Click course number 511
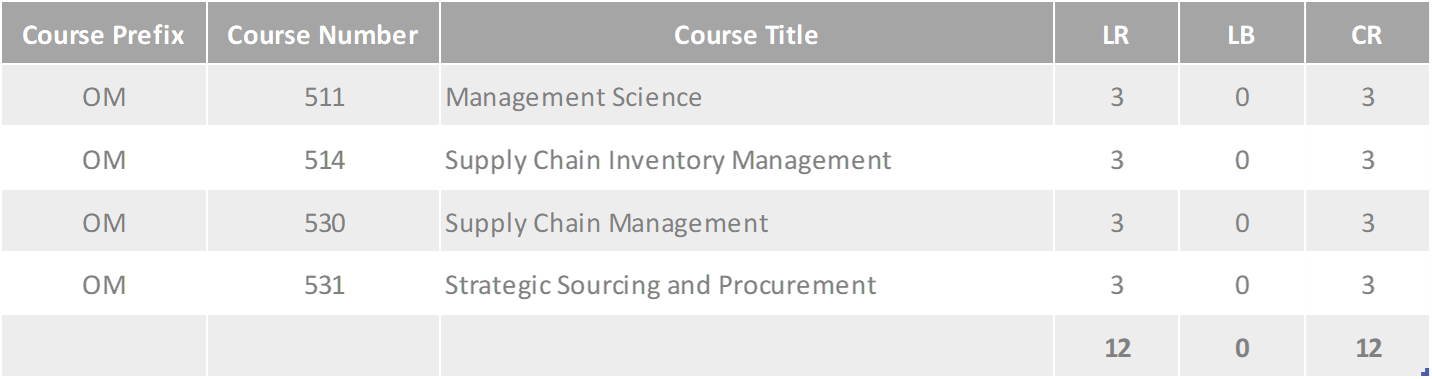 (324, 97)
